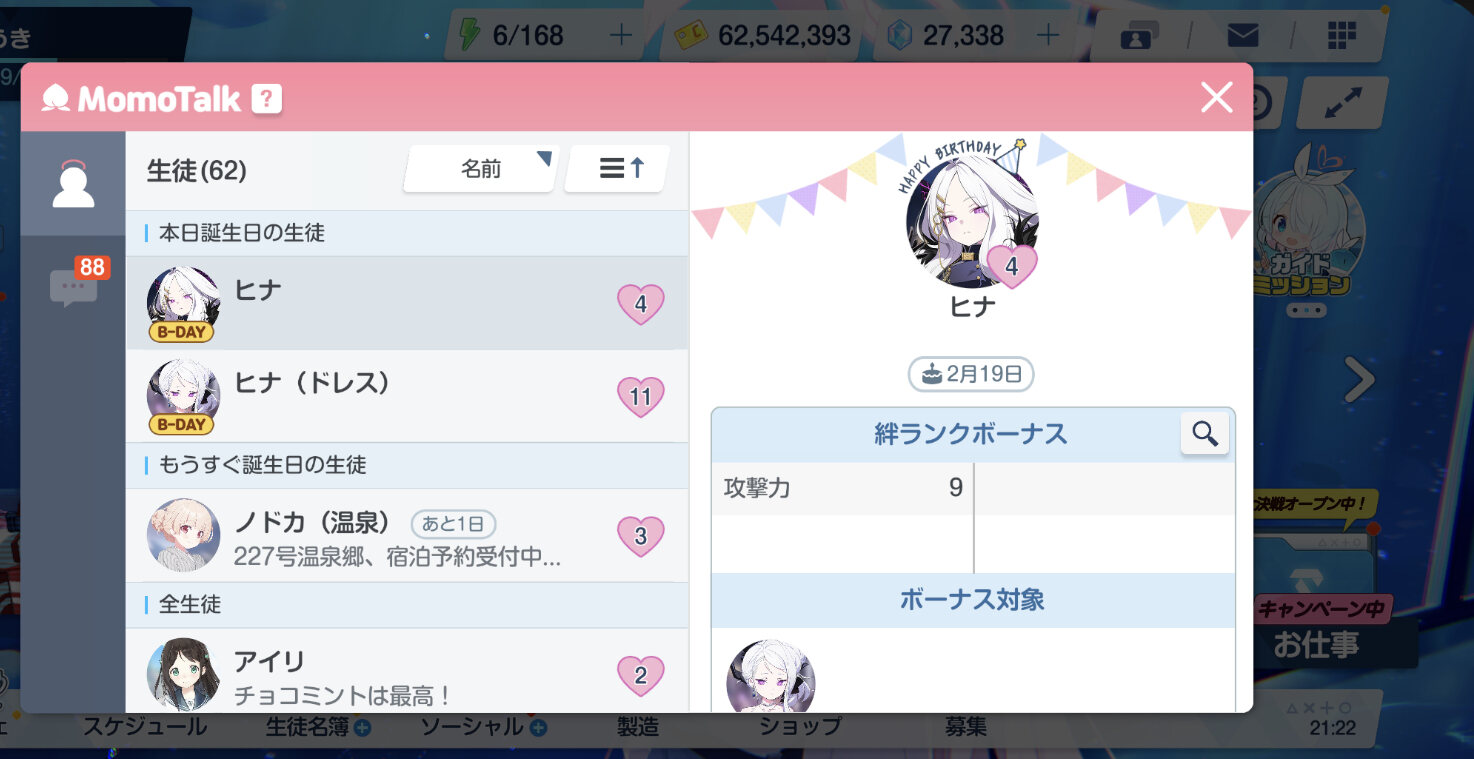Toggle the sort order arrow button

coord(616,169)
